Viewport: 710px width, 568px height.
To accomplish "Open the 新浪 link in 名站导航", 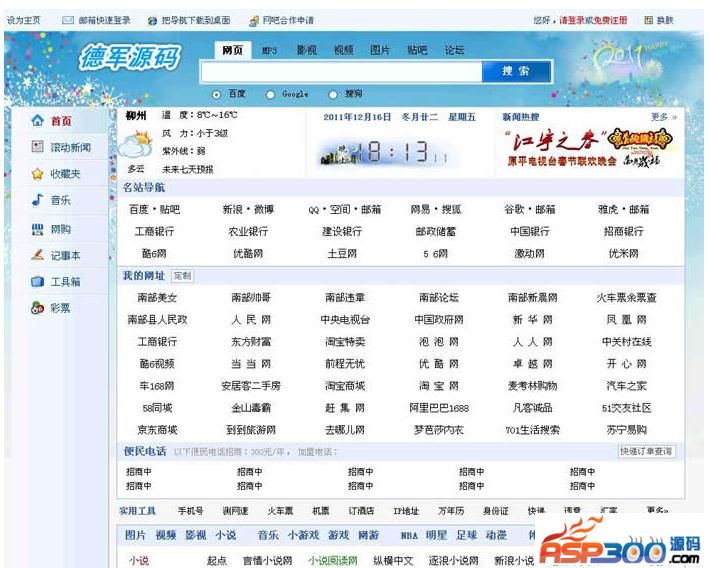I will pyautogui.click(x=233, y=209).
